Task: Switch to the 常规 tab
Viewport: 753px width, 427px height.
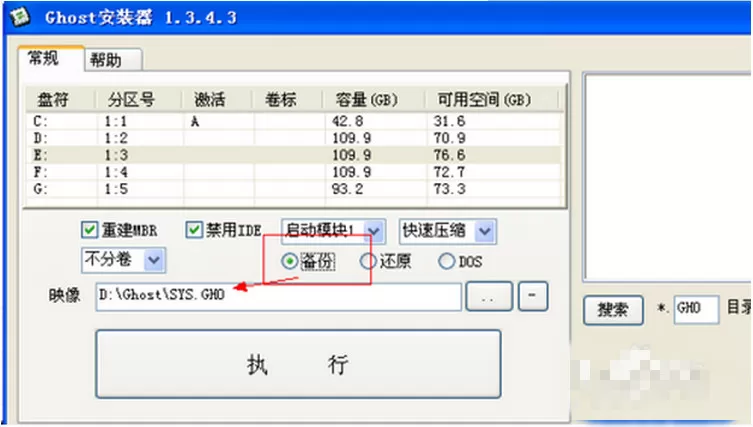Action: pyautogui.click(x=51, y=59)
